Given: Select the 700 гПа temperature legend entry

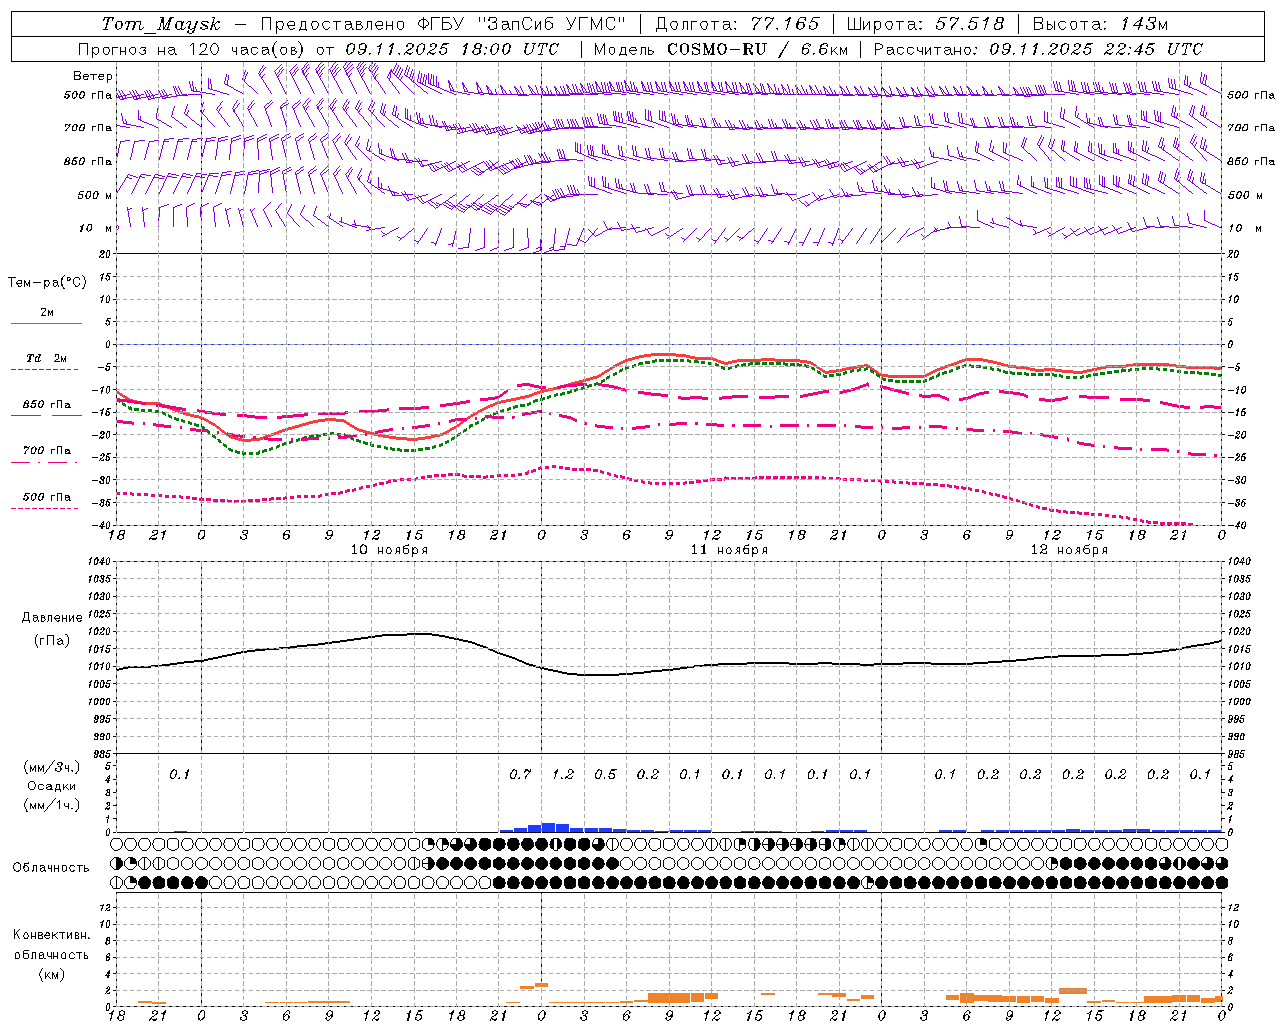Looking at the screenshot, I should tap(47, 451).
